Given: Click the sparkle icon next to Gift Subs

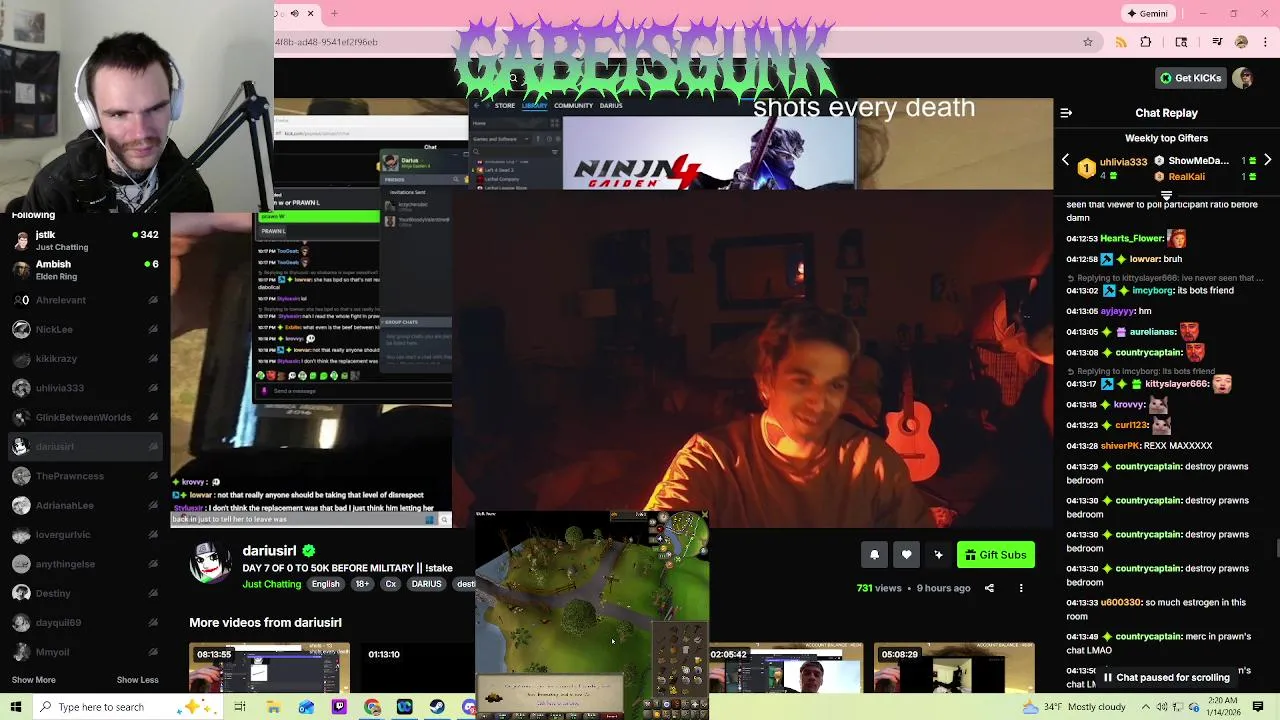Looking at the screenshot, I should 938,555.
